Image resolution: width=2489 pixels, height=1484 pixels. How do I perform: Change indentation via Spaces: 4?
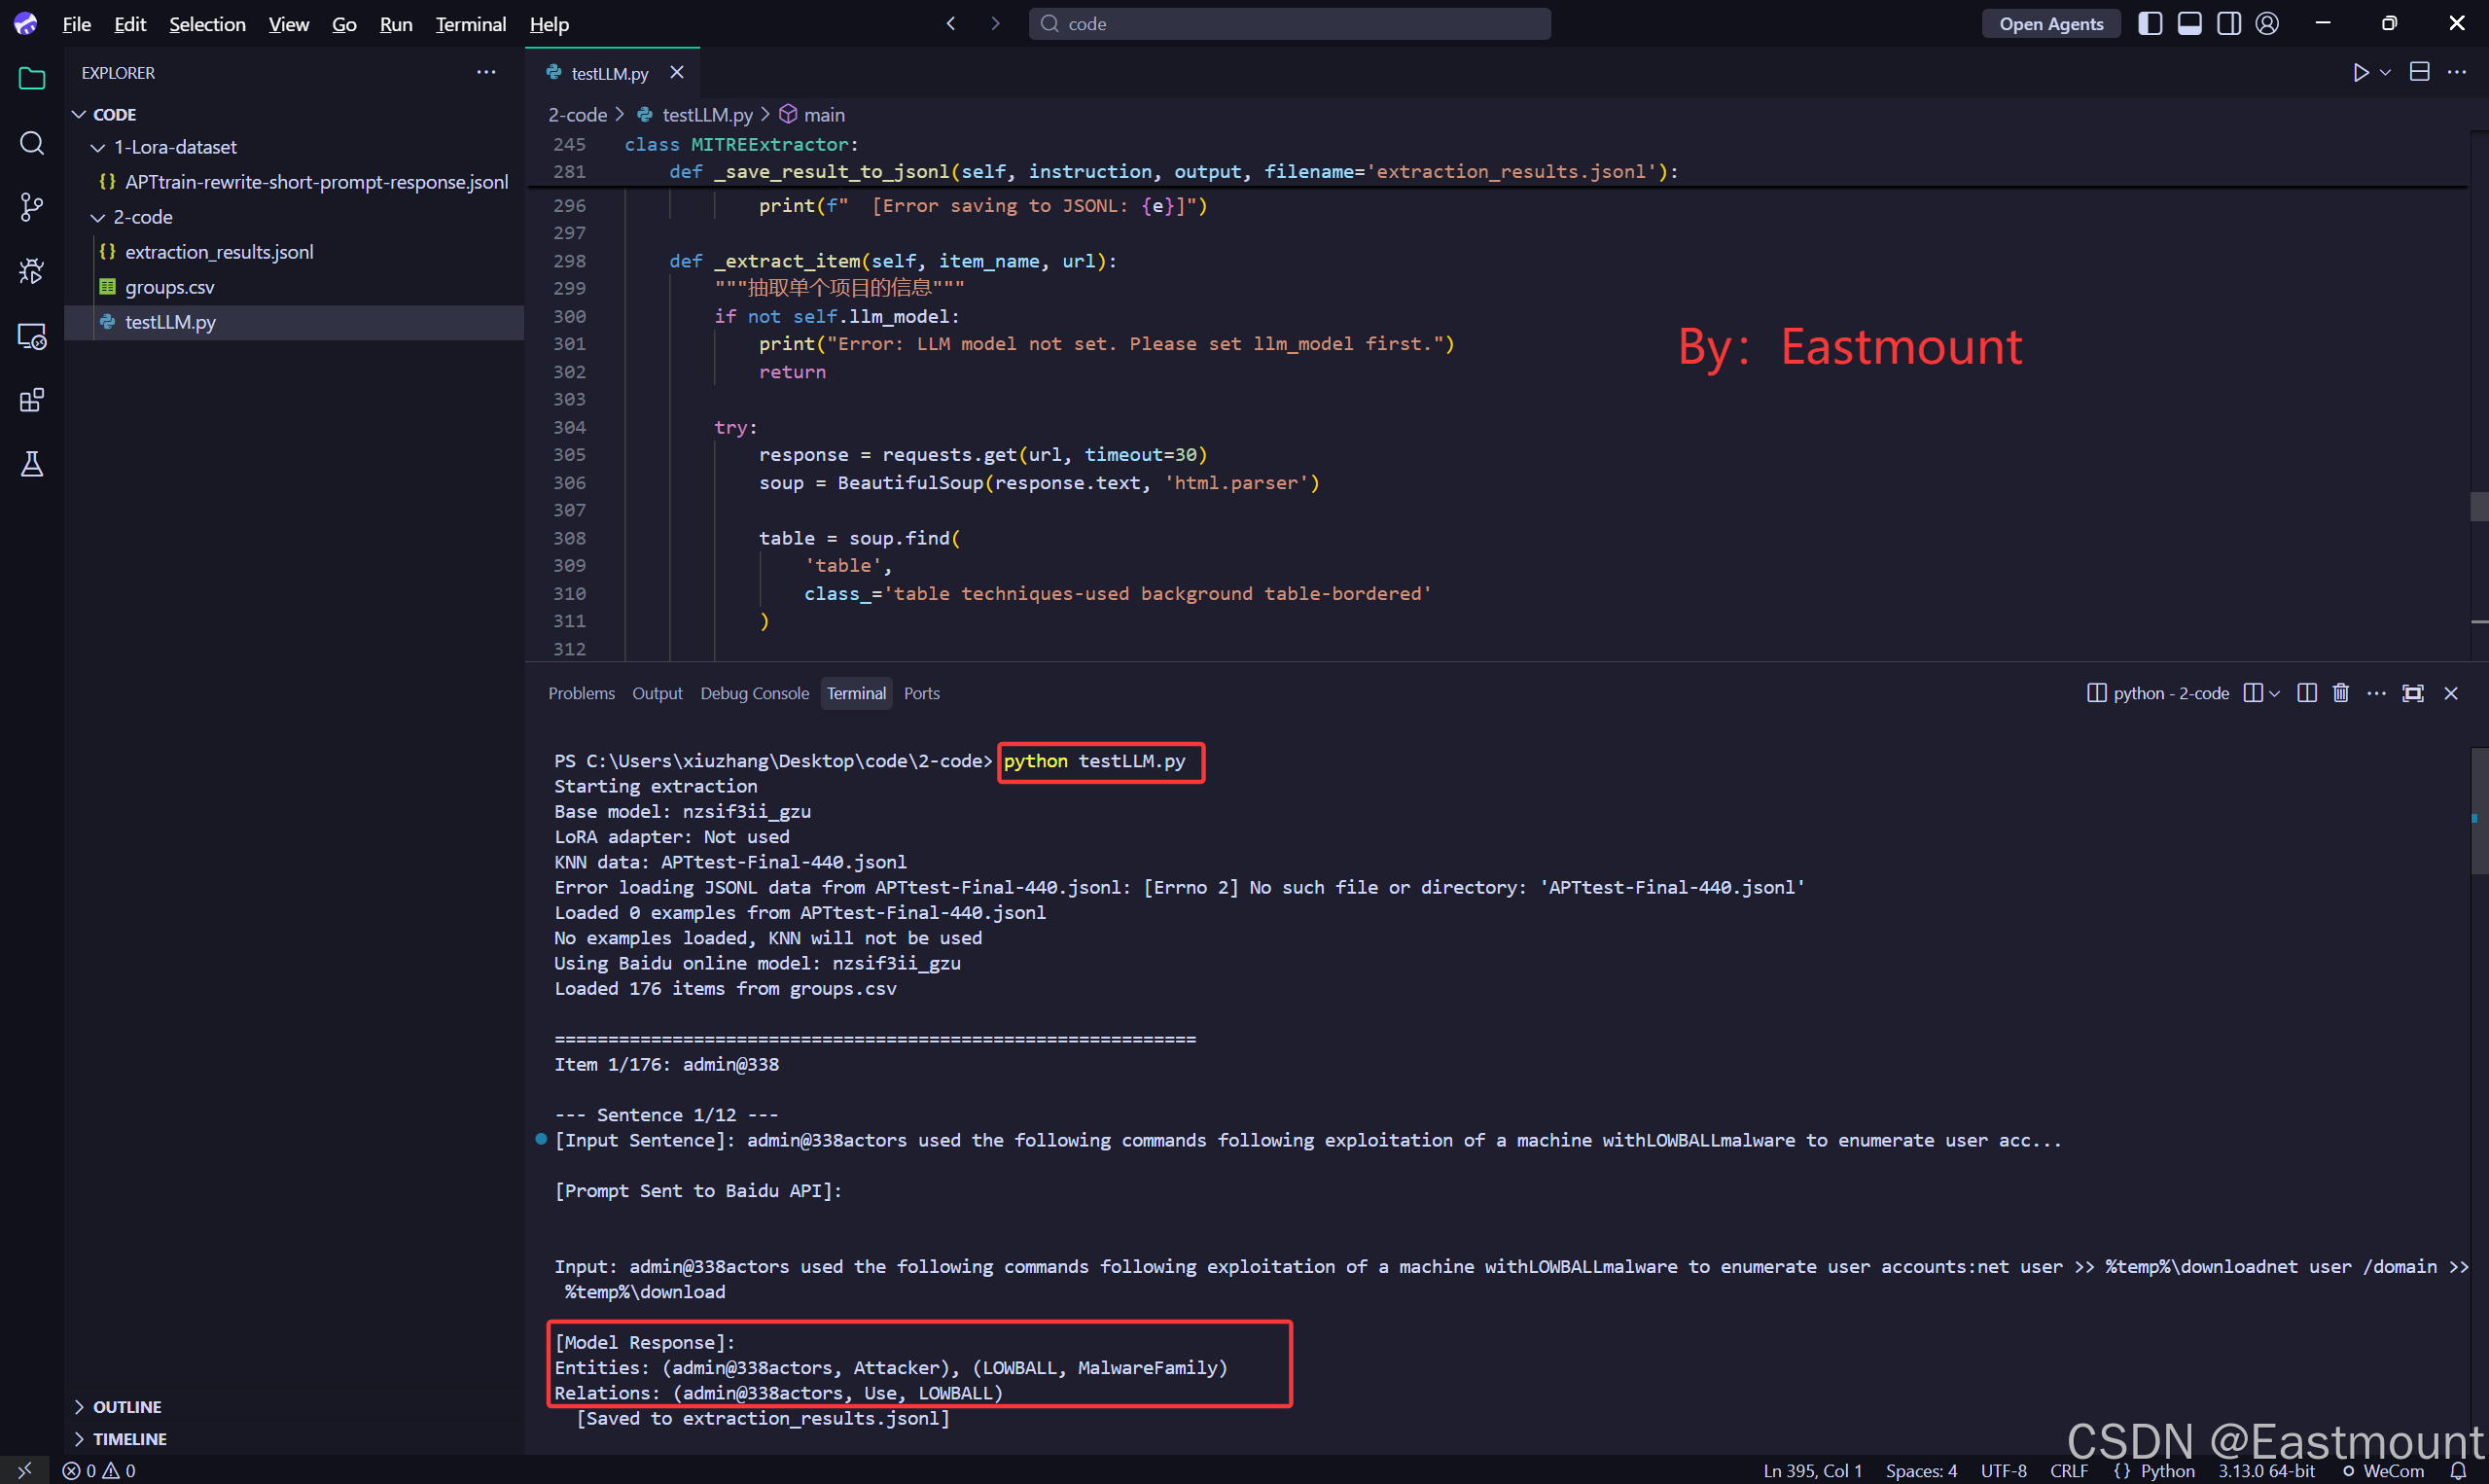[x=1921, y=1470]
